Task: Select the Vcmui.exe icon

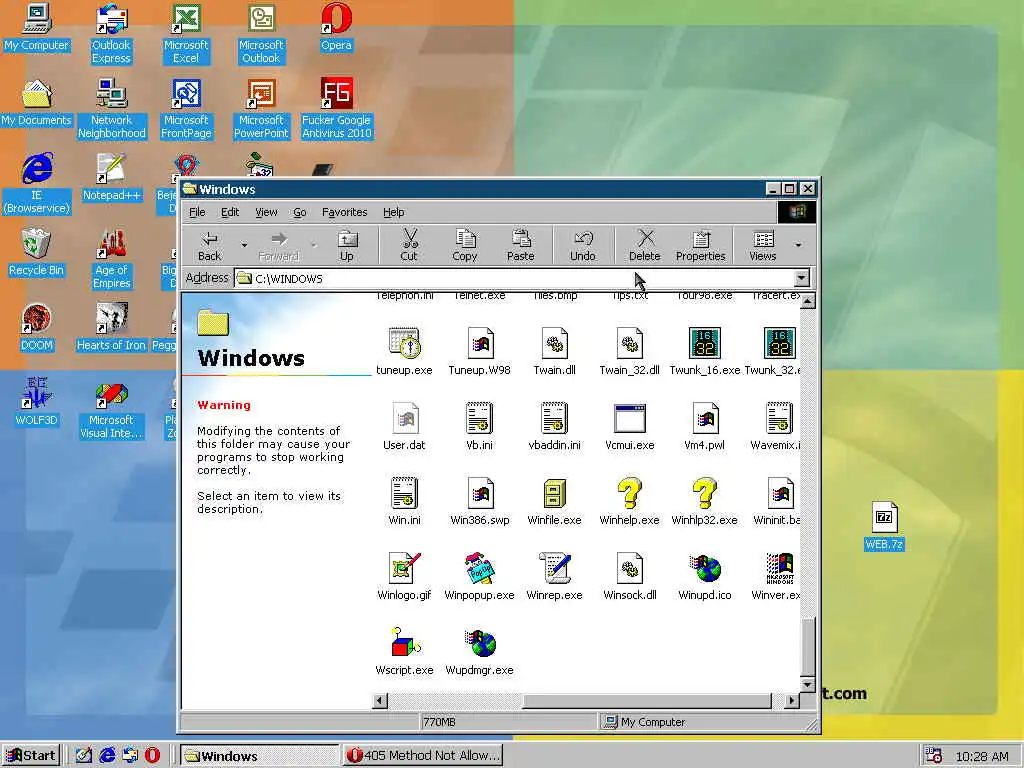Action: 630,426
